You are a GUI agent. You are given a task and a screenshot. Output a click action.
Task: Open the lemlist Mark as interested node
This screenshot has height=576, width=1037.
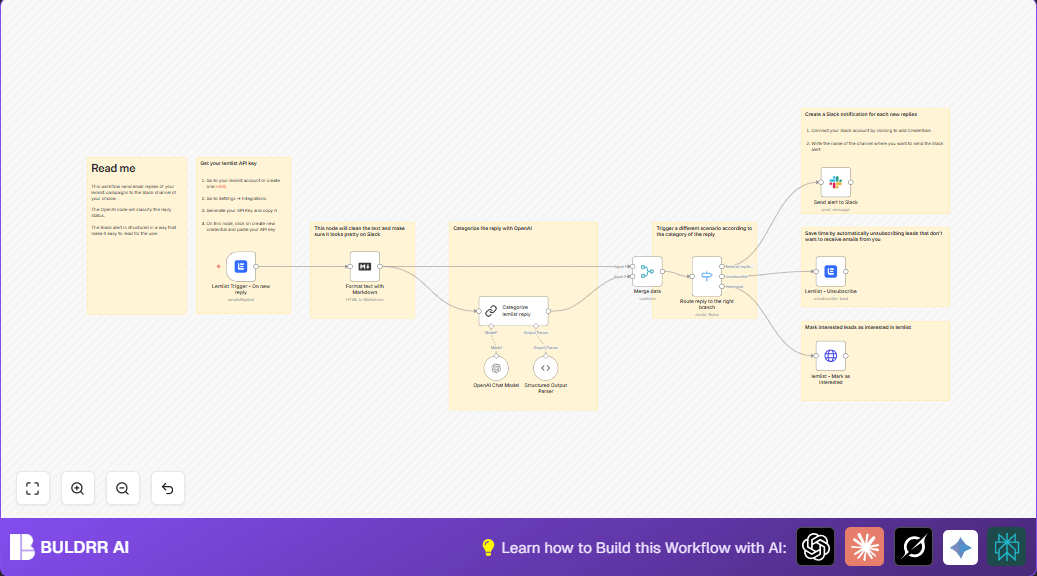pyautogui.click(x=831, y=356)
